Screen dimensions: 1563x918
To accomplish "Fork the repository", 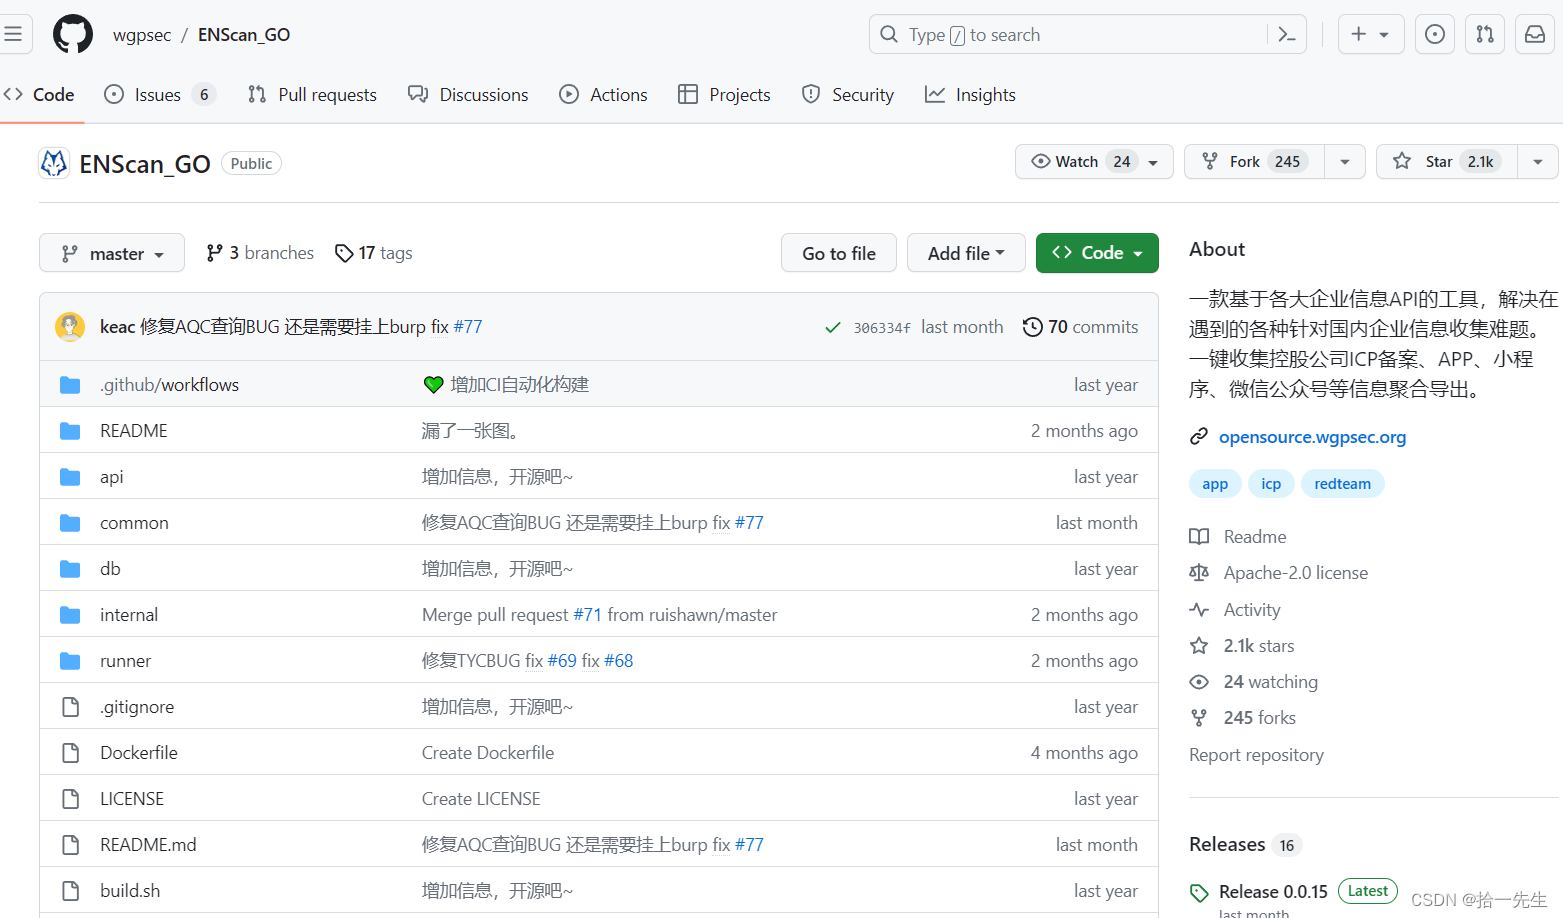I will click(x=1254, y=161).
